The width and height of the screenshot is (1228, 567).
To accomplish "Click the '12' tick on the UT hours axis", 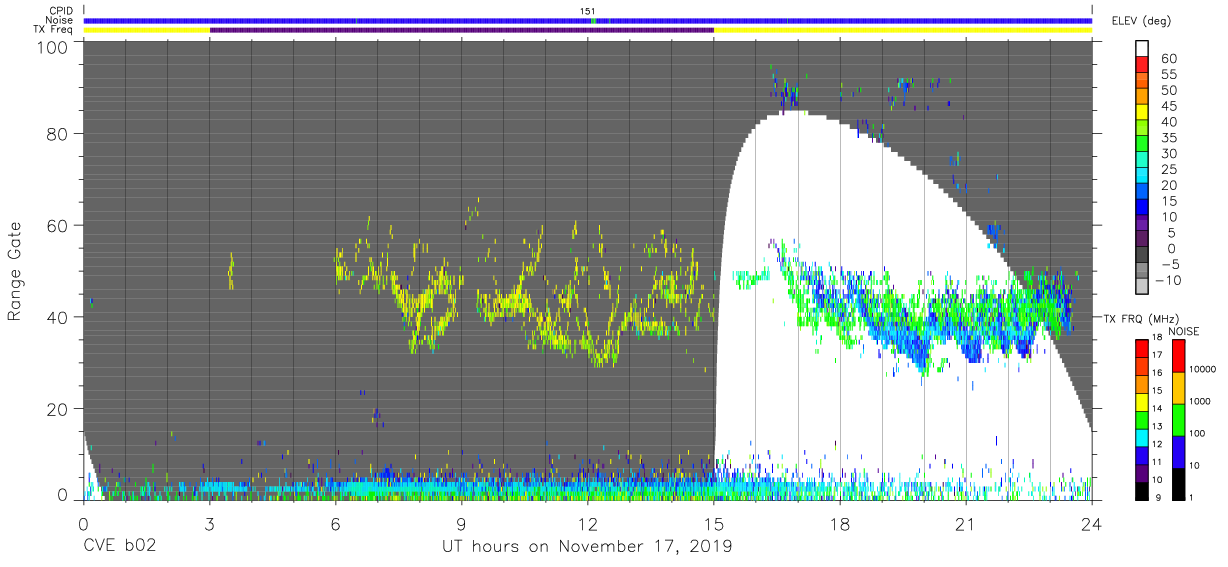I will point(588,523).
